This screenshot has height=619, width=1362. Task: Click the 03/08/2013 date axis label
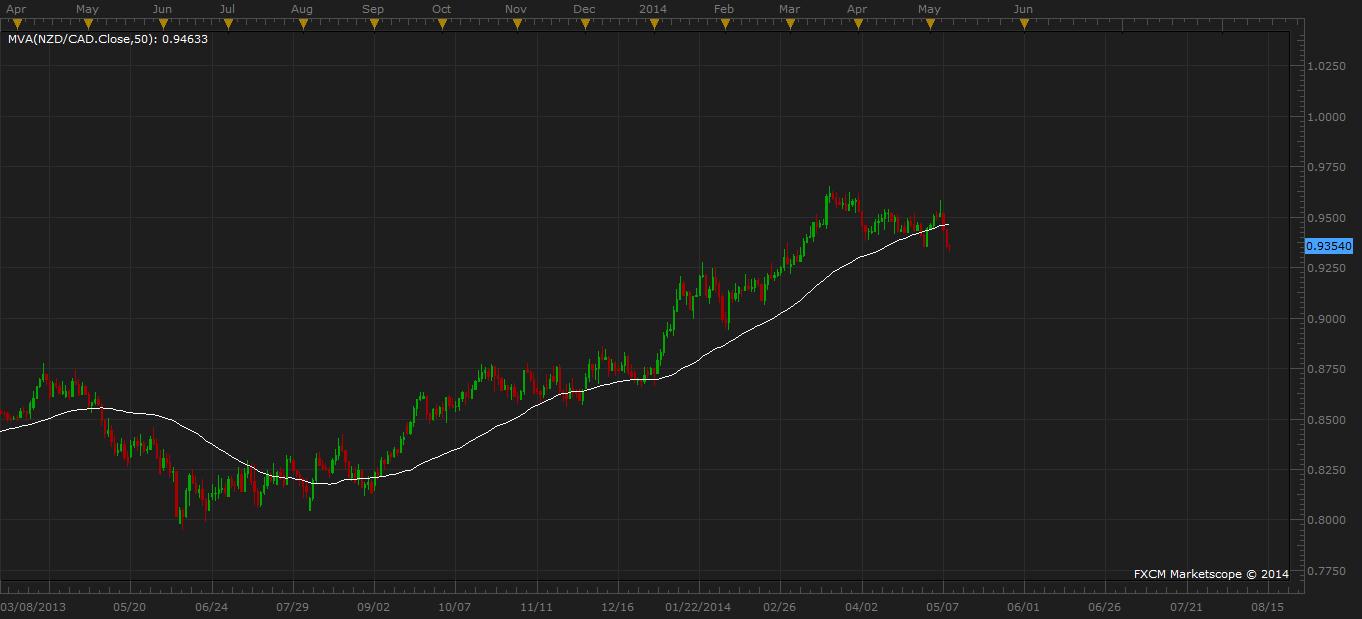click(x=32, y=606)
